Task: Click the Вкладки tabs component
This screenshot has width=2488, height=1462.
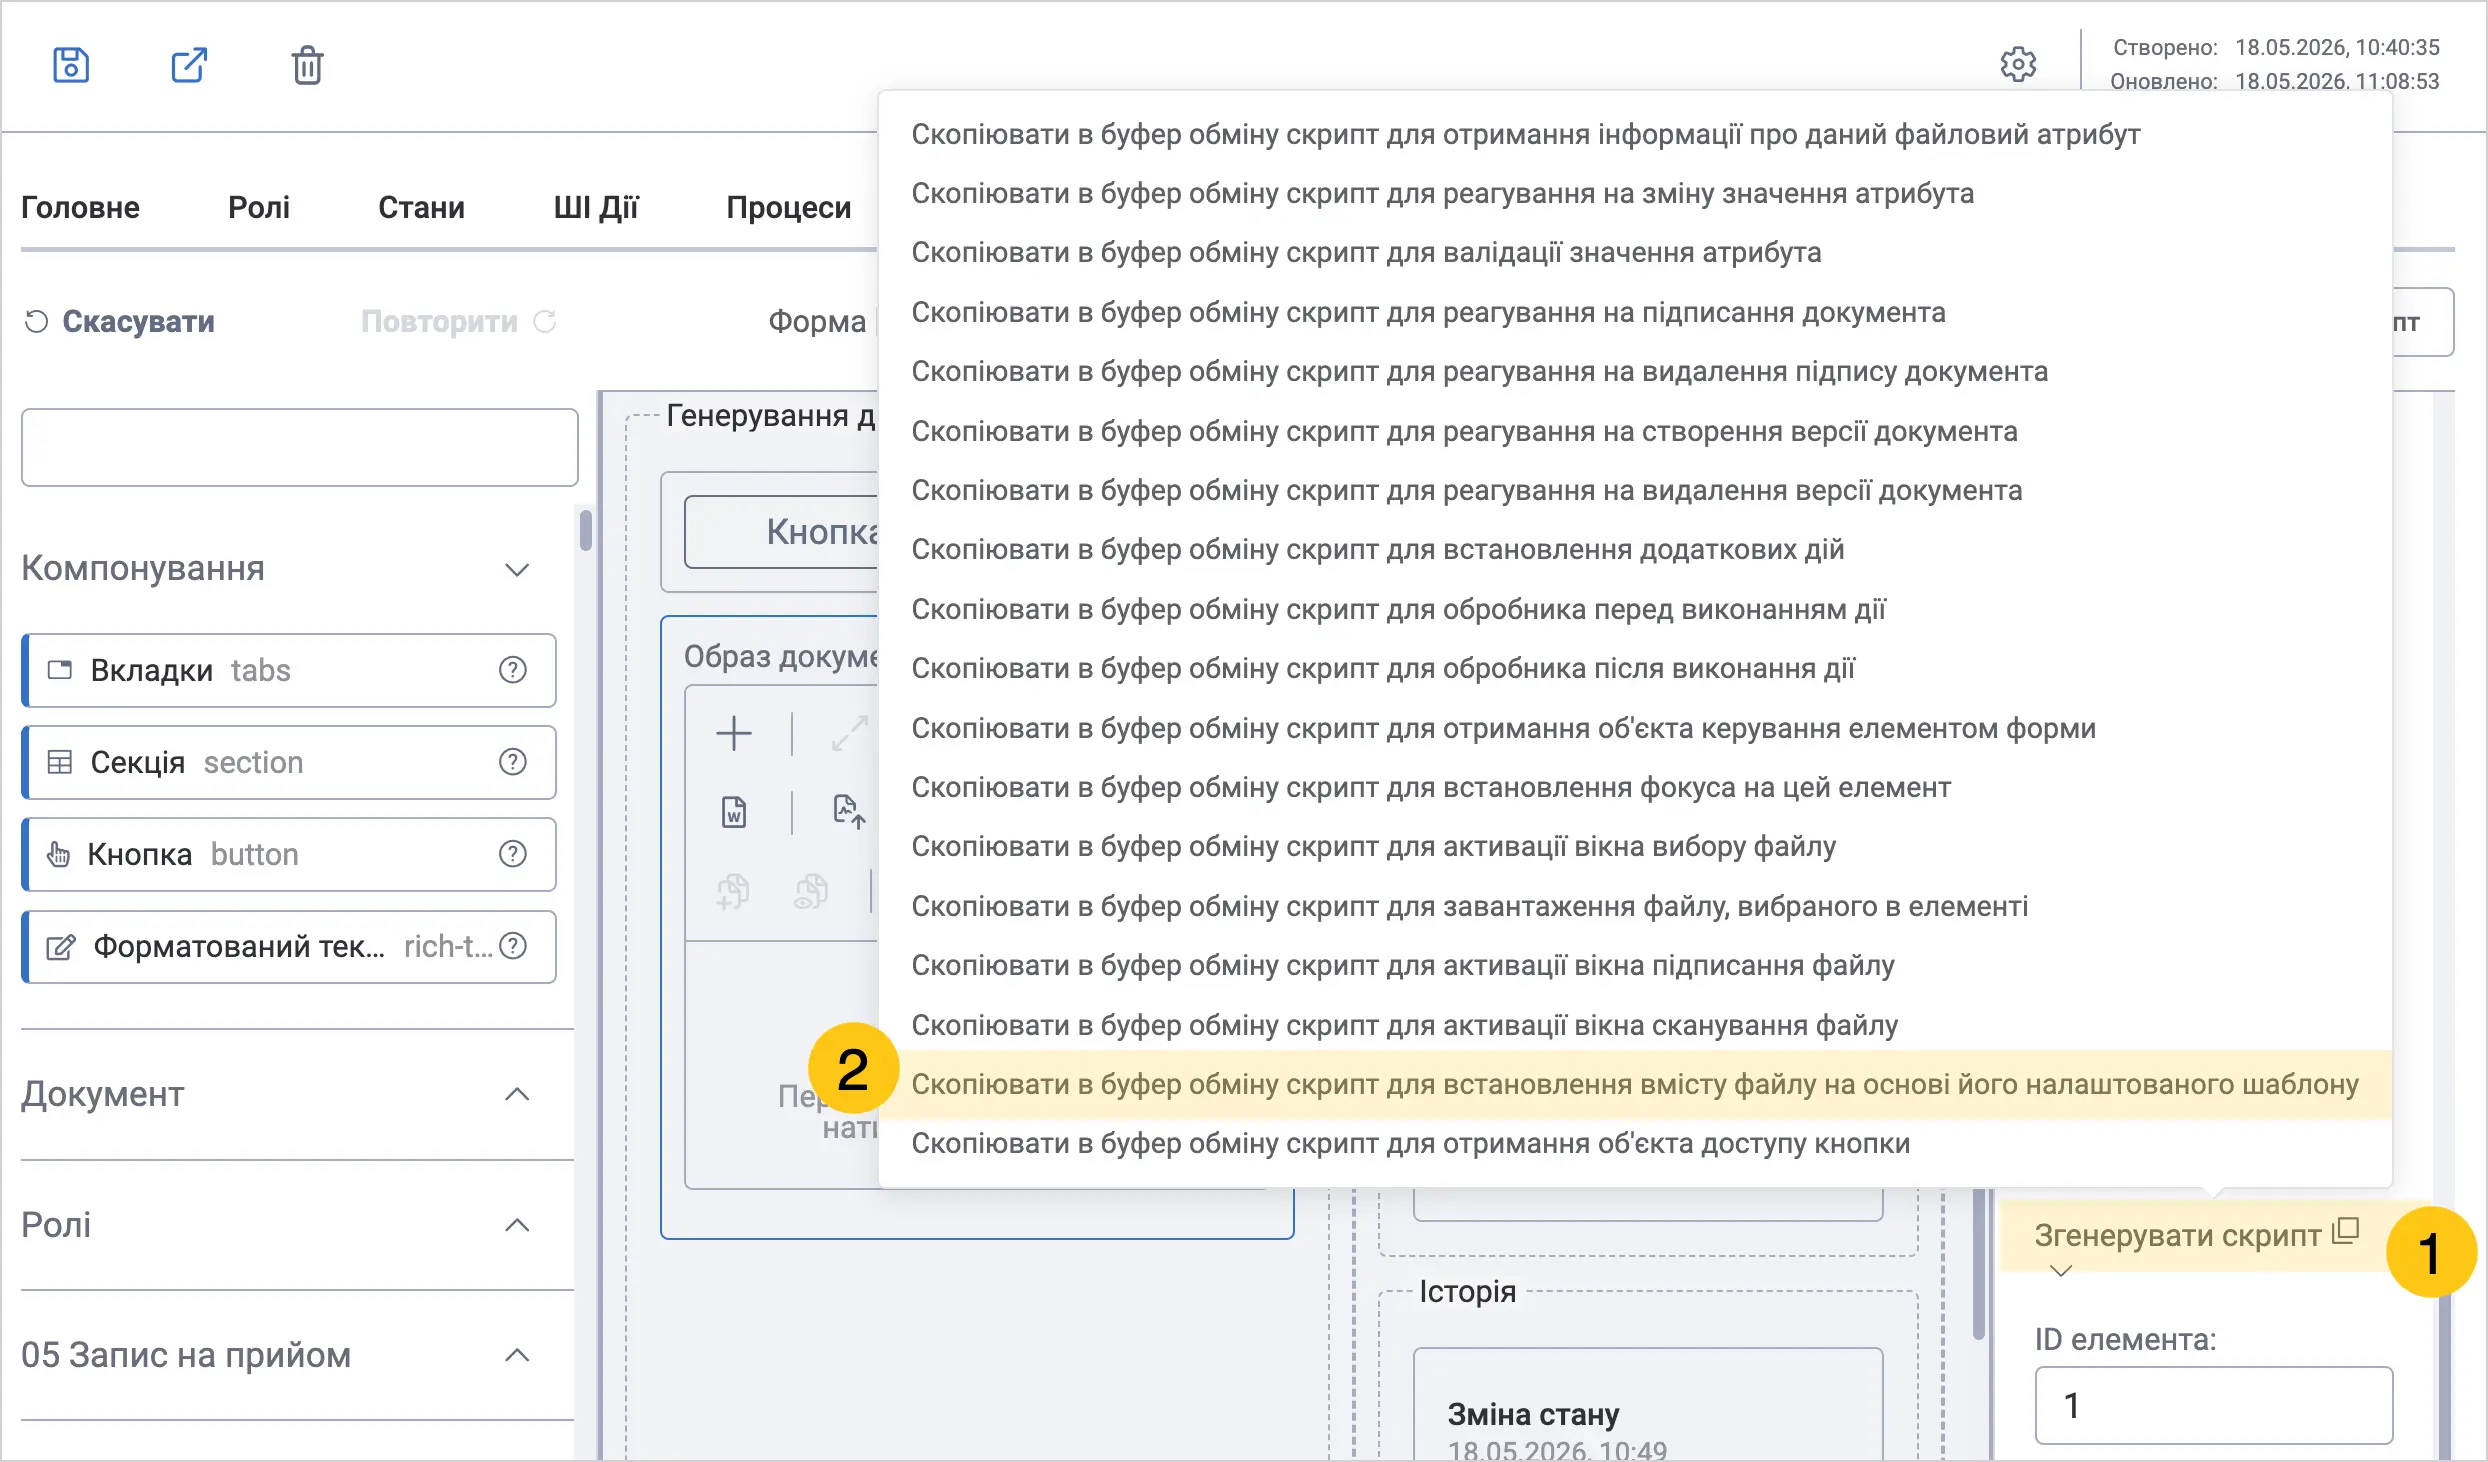Action: [x=290, y=670]
